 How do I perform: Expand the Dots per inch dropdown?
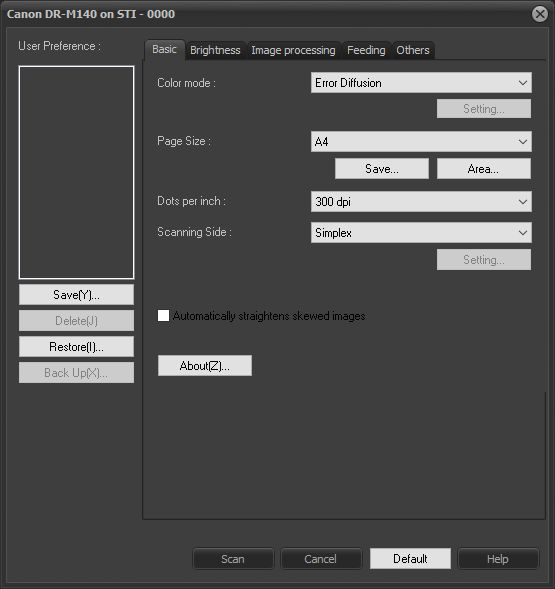tap(421, 202)
